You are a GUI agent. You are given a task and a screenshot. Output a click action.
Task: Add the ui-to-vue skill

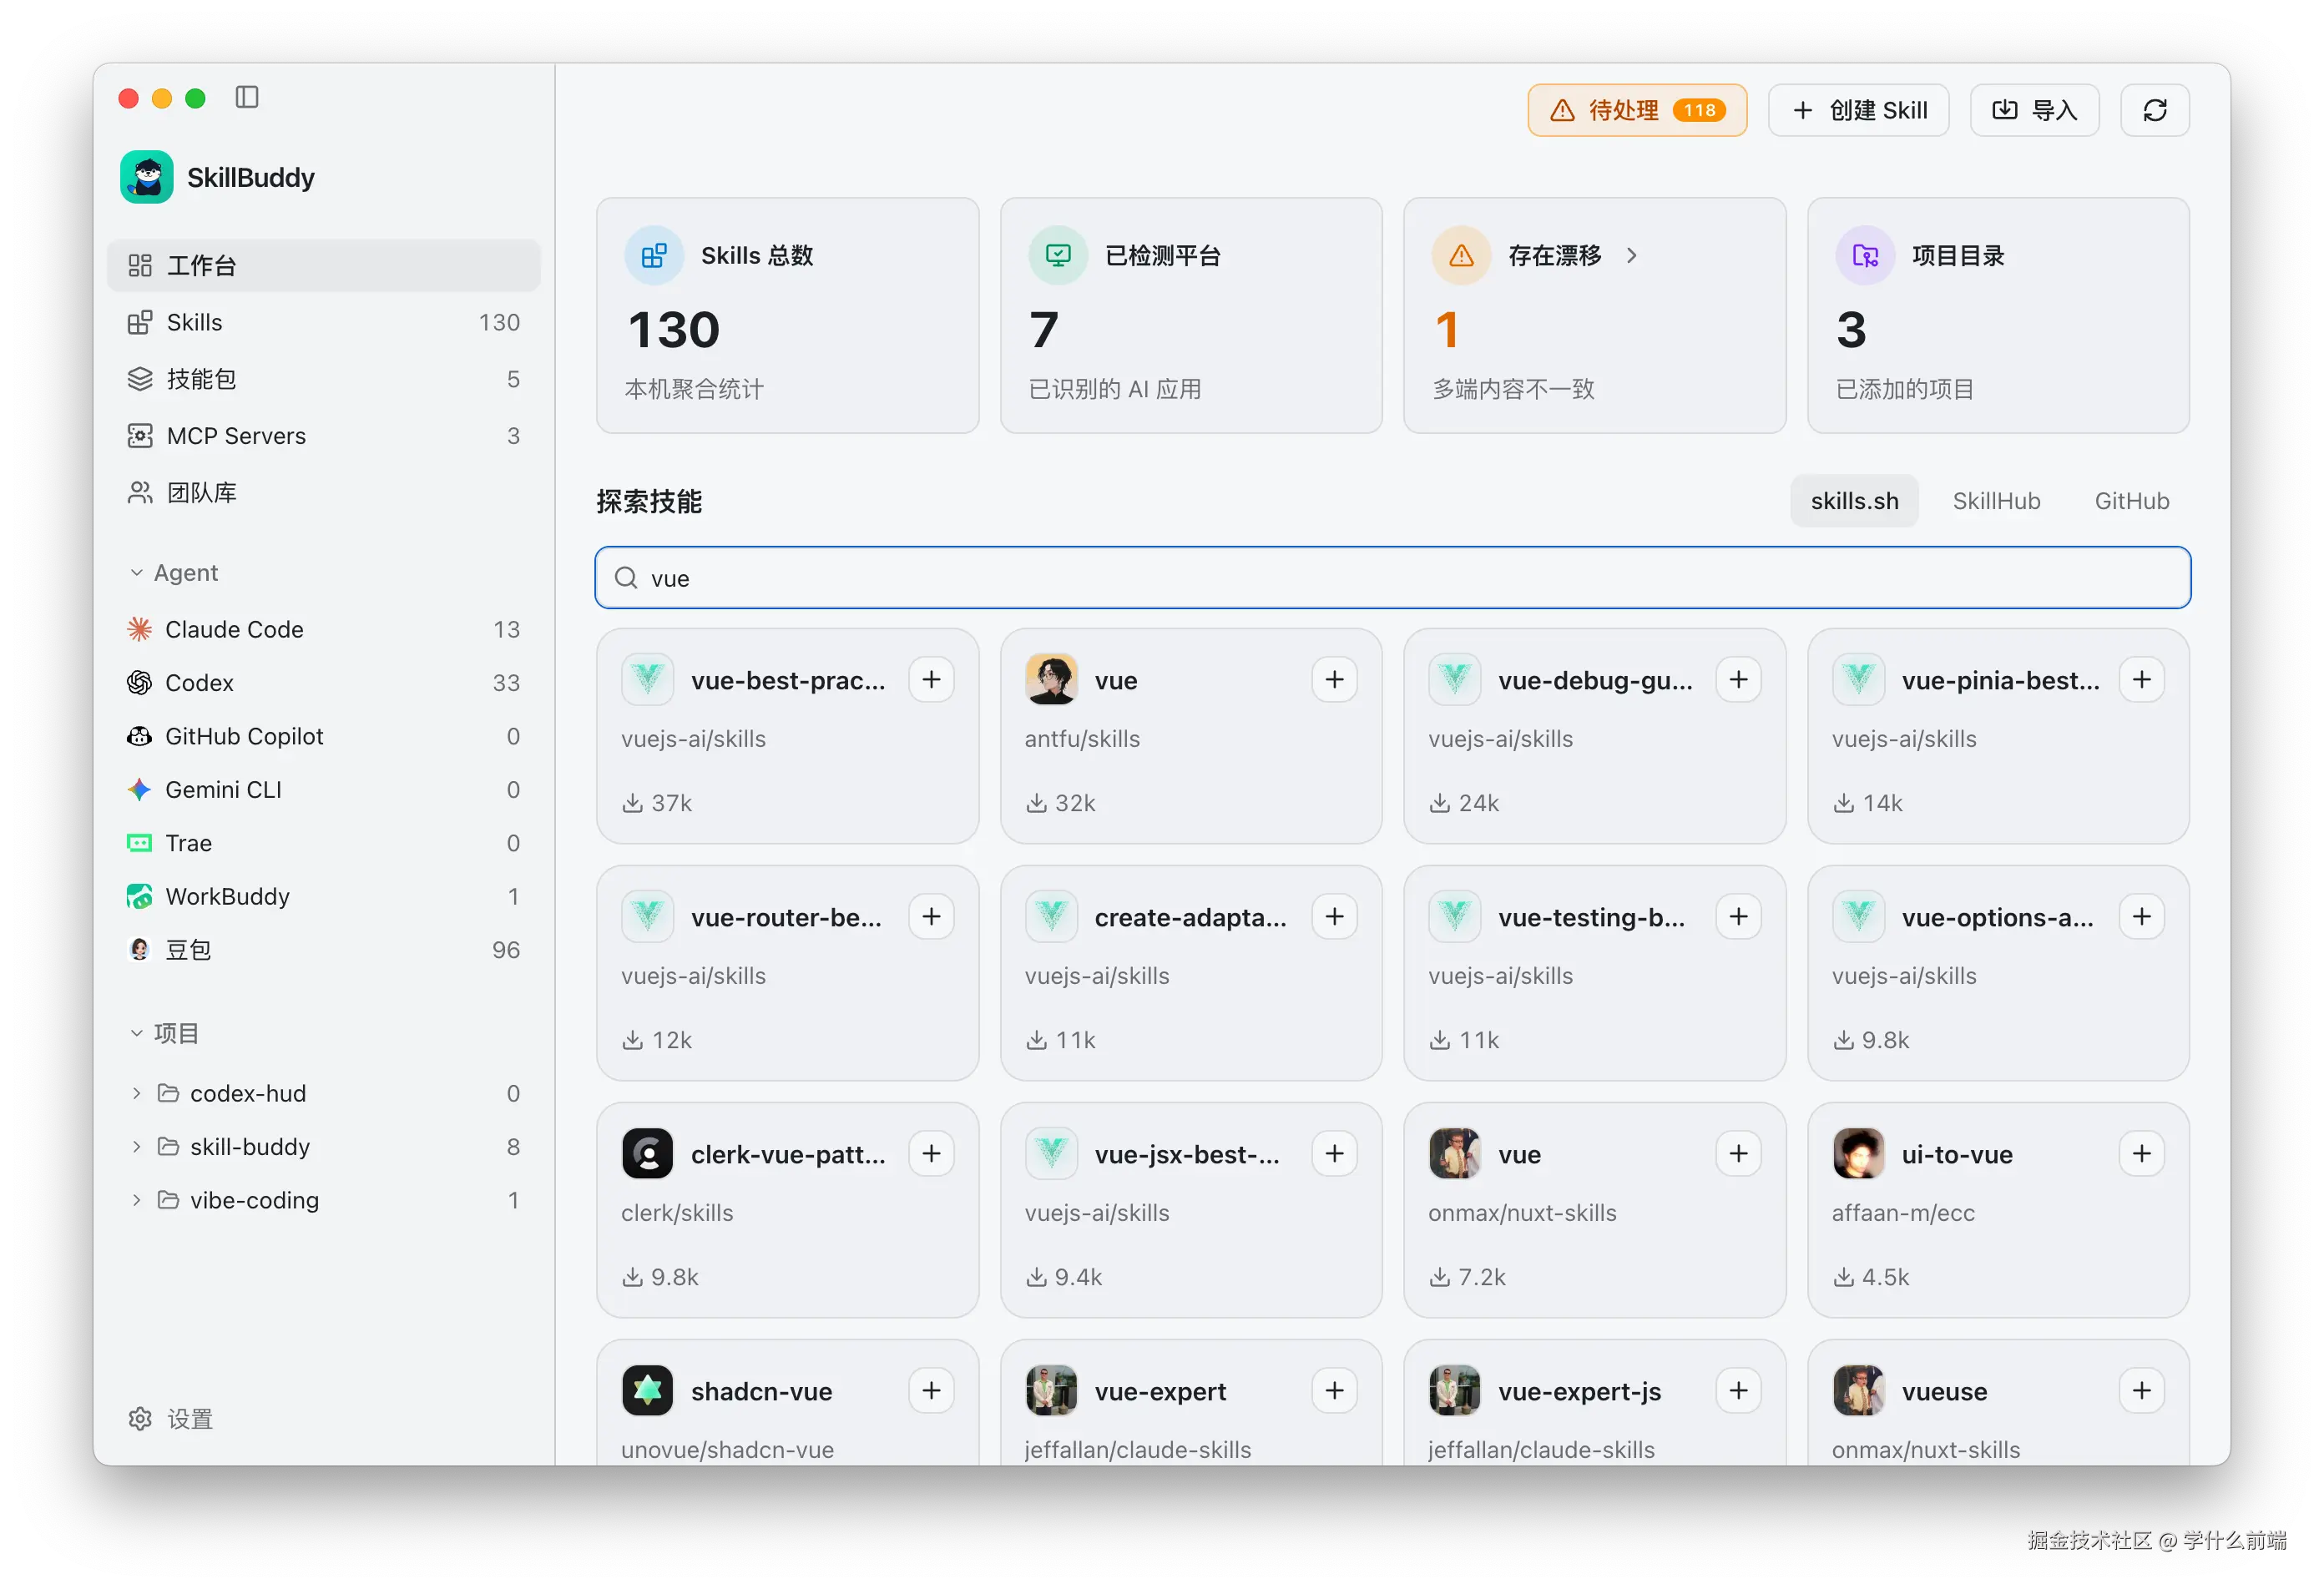pyautogui.click(x=2142, y=1154)
